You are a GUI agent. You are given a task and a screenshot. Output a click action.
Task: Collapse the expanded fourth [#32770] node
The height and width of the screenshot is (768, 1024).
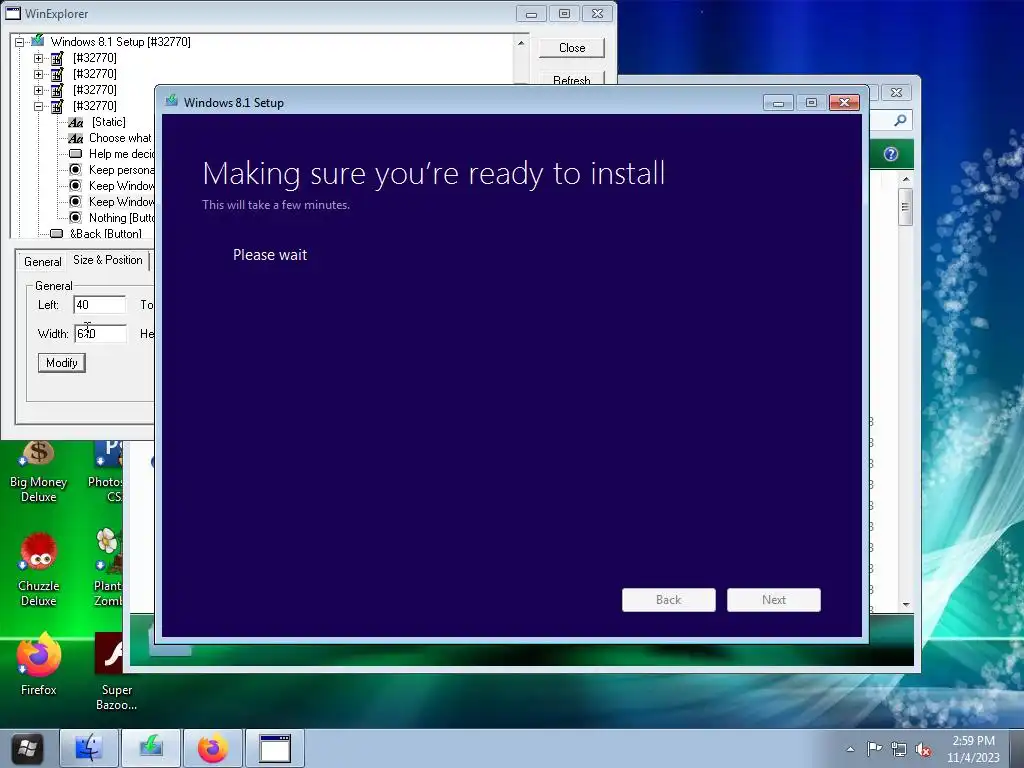39,106
